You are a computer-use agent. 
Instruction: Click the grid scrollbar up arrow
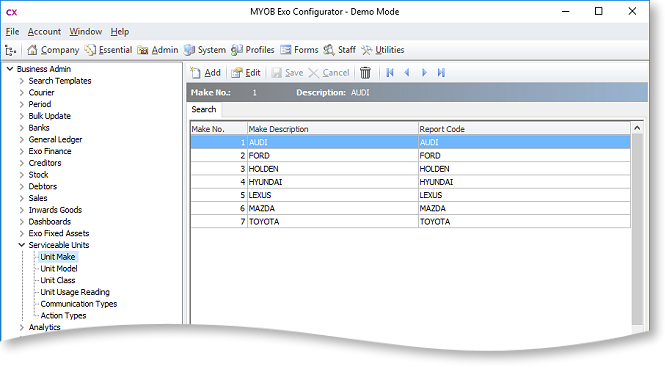pyautogui.click(x=637, y=128)
